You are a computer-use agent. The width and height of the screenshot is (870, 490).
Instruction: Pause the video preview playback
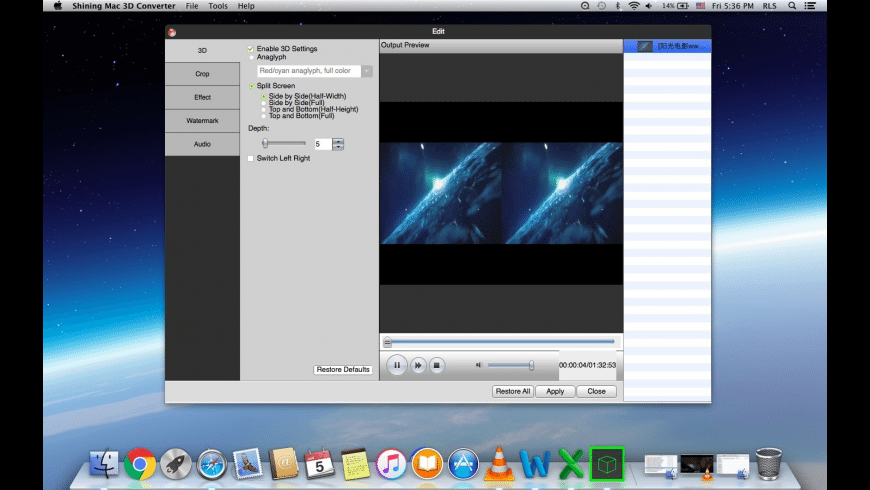(x=396, y=366)
